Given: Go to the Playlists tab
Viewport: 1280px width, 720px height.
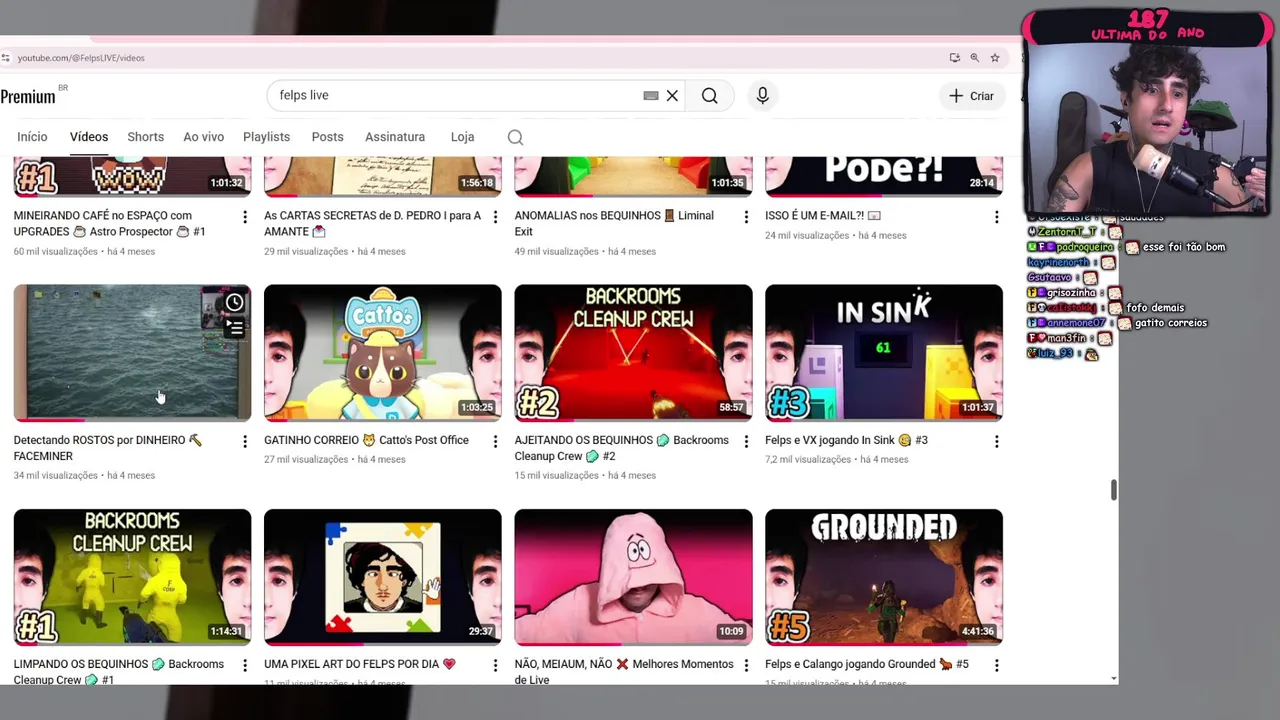Looking at the screenshot, I should [x=266, y=137].
